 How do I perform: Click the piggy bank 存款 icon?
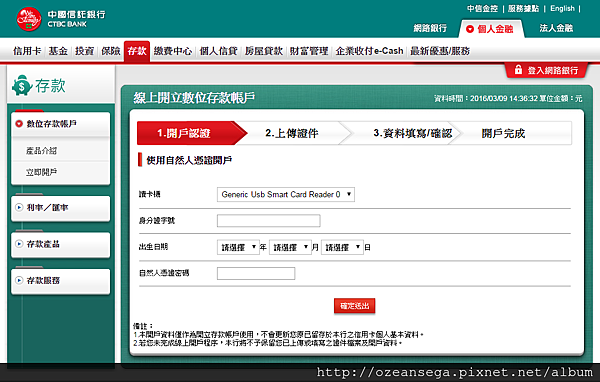coord(22,86)
